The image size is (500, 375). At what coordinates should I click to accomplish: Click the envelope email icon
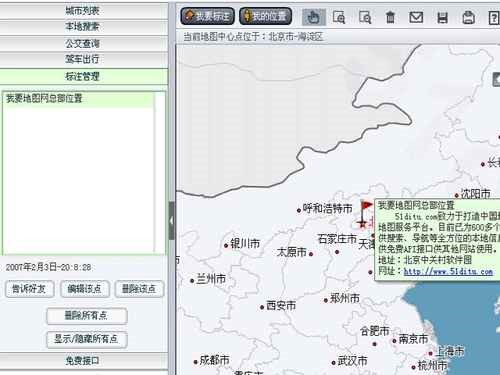[x=416, y=17]
